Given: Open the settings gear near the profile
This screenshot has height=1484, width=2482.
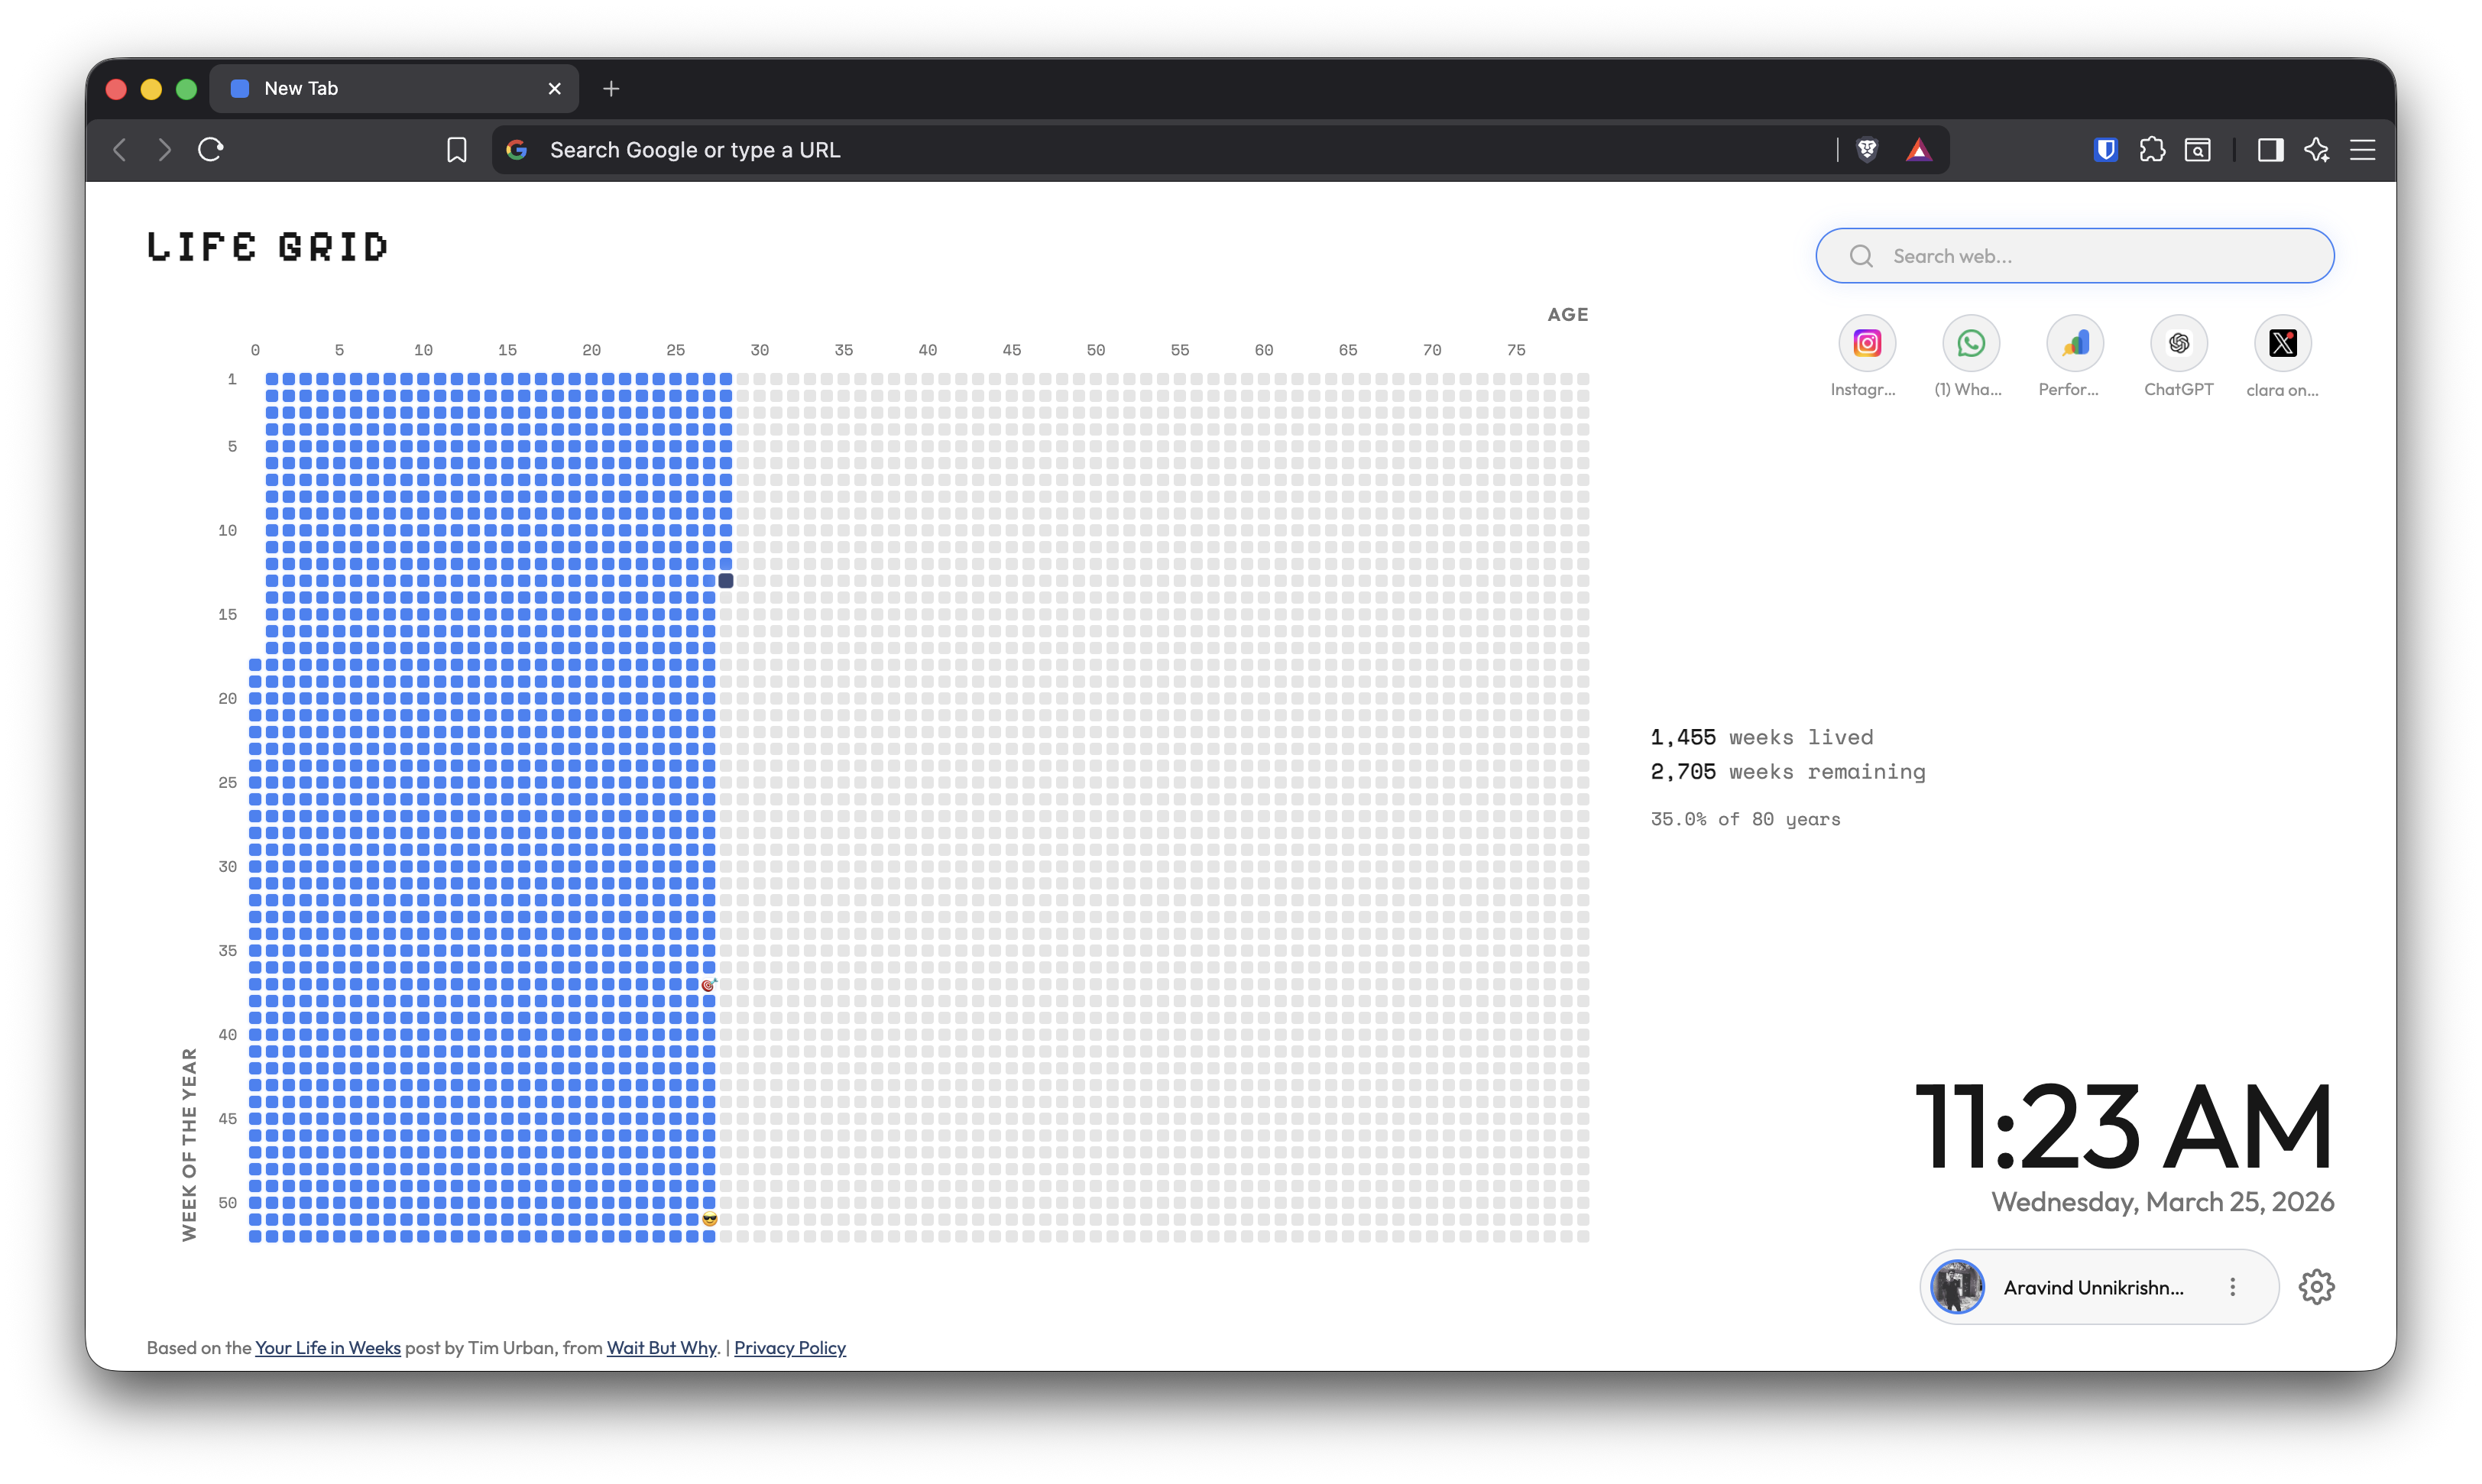Looking at the screenshot, I should [x=2317, y=1287].
